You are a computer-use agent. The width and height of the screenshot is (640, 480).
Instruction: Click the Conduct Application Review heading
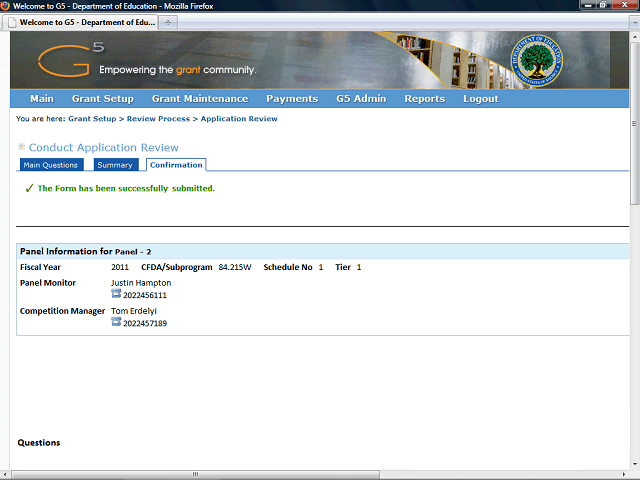pyautogui.click(x=104, y=147)
